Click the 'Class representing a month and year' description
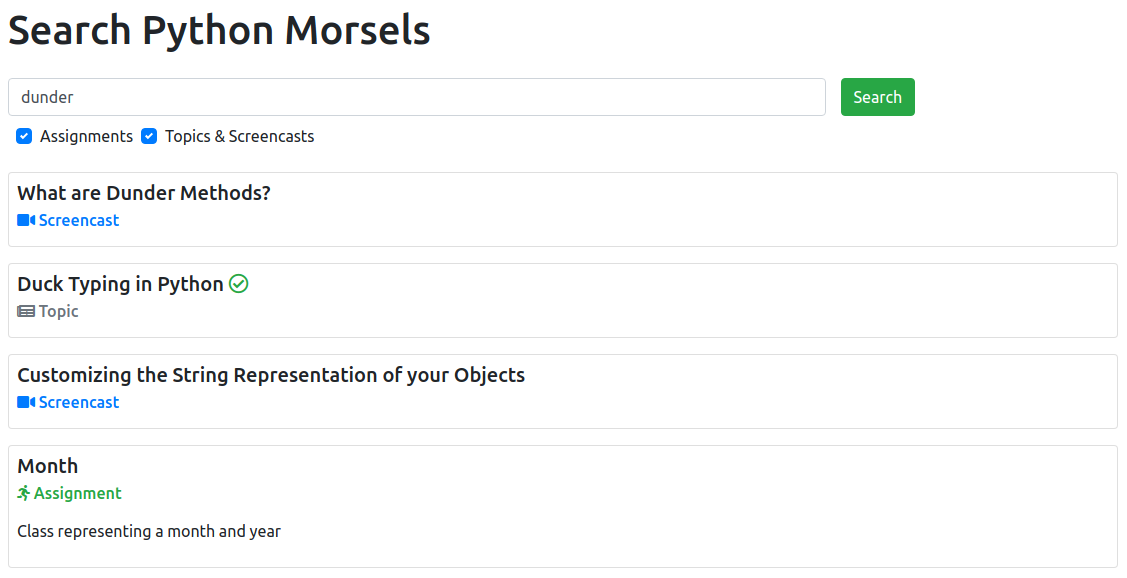 [x=149, y=532]
